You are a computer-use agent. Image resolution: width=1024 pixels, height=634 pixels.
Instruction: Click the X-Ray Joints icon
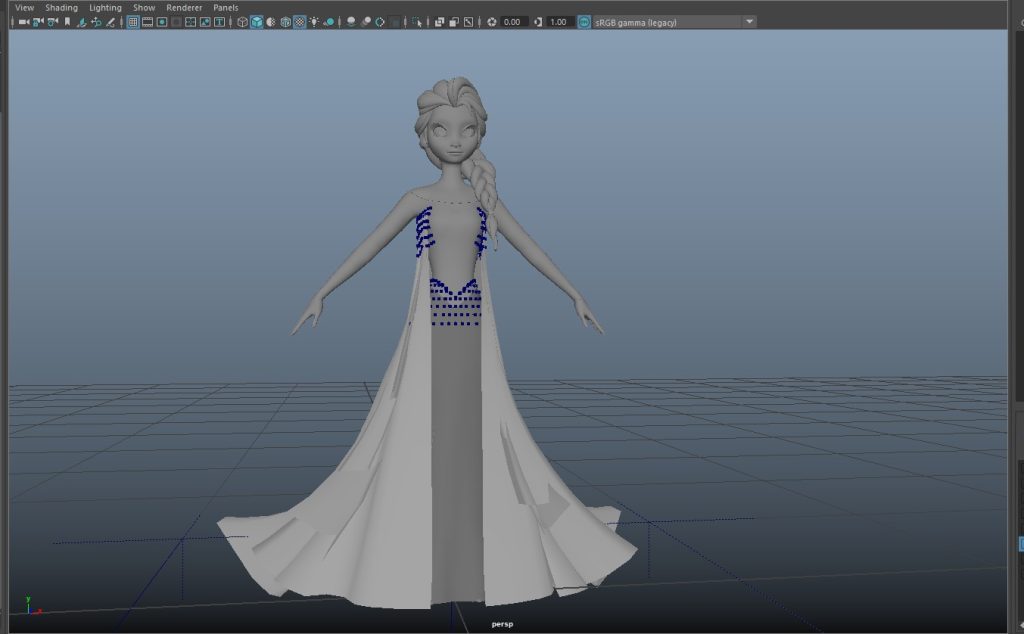coord(468,22)
